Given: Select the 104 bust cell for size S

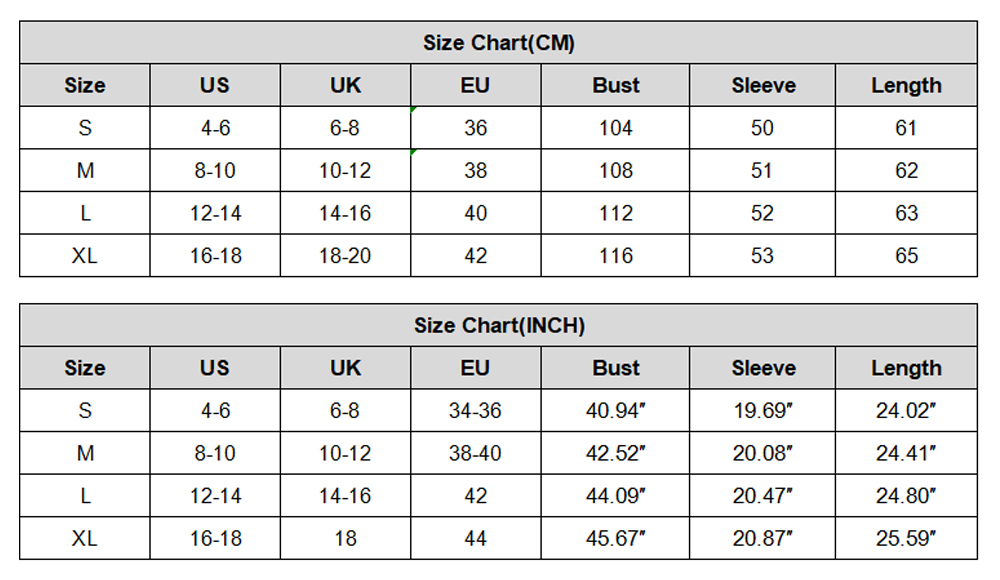Looking at the screenshot, I should 615,128.
